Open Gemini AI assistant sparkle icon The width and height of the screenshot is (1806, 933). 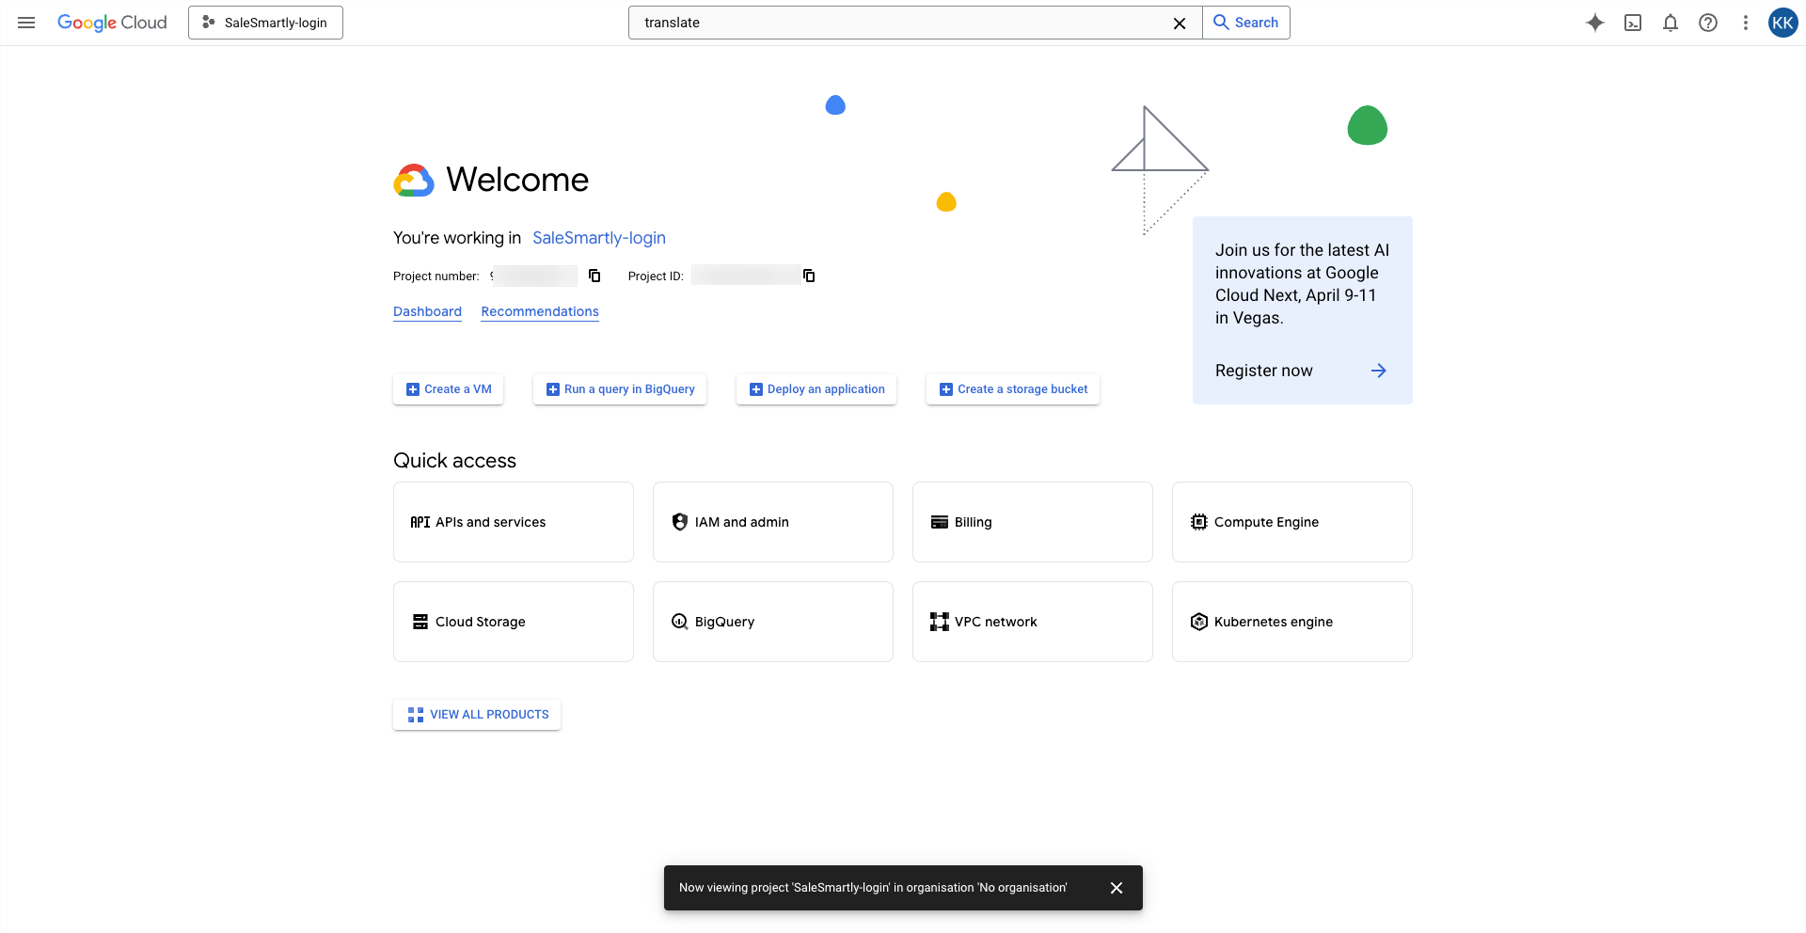pyautogui.click(x=1595, y=23)
